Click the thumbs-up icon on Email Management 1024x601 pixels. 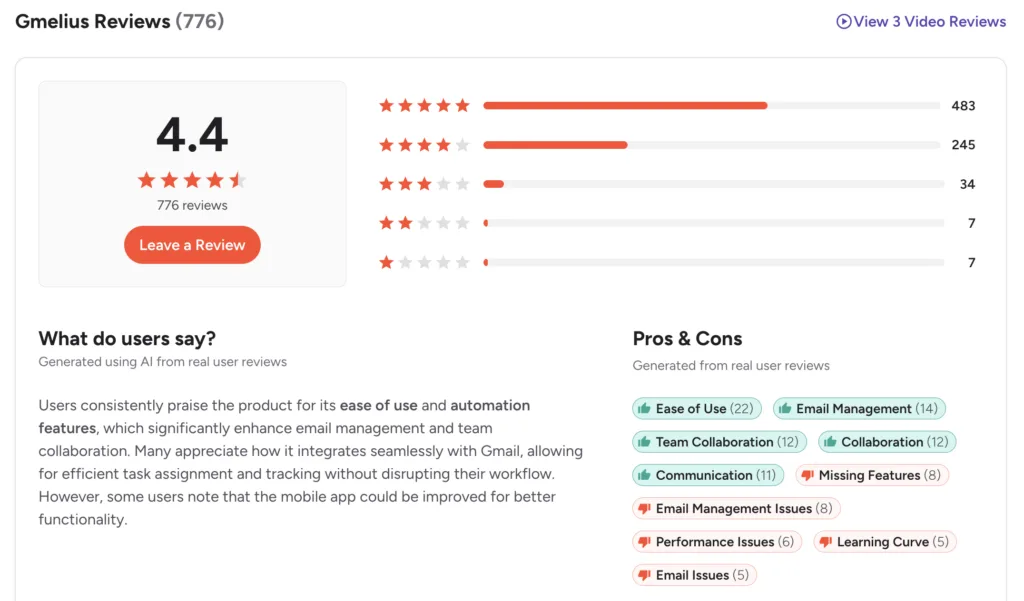coord(784,409)
